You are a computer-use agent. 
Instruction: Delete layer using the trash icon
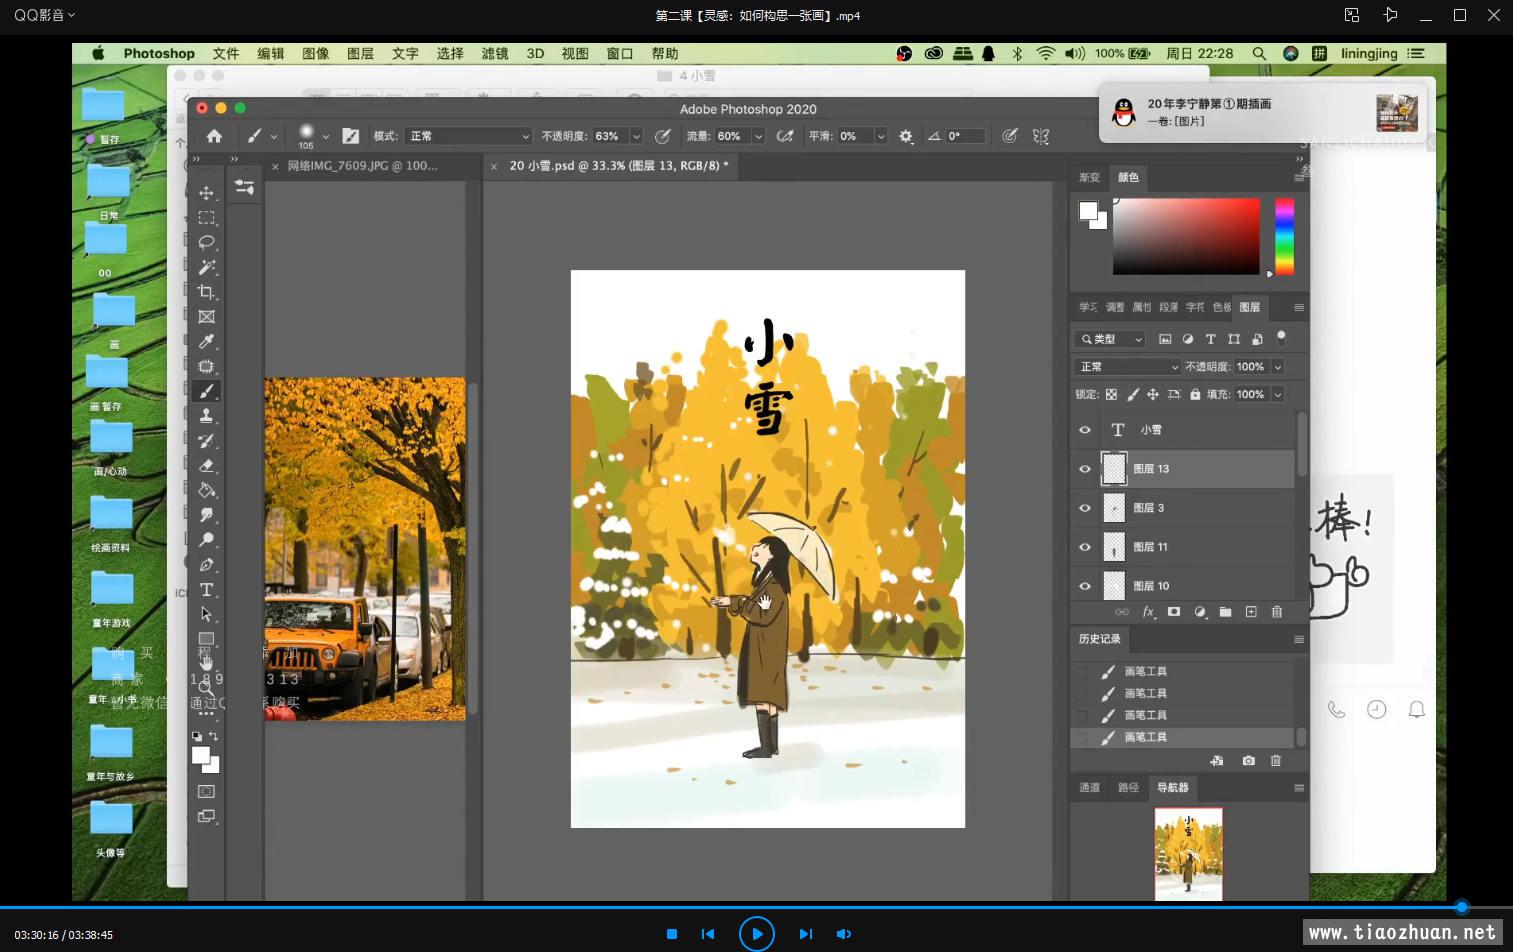(x=1276, y=612)
